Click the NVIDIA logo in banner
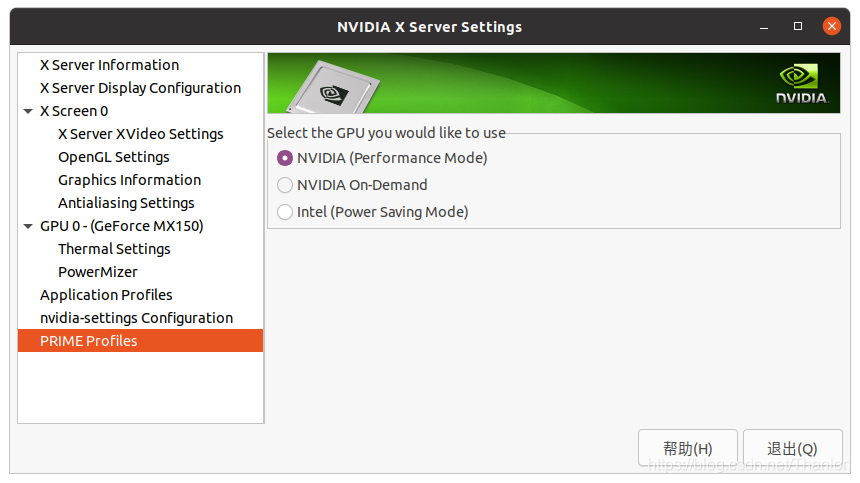This screenshot has height=483, width=860. [x=802, y=84]
